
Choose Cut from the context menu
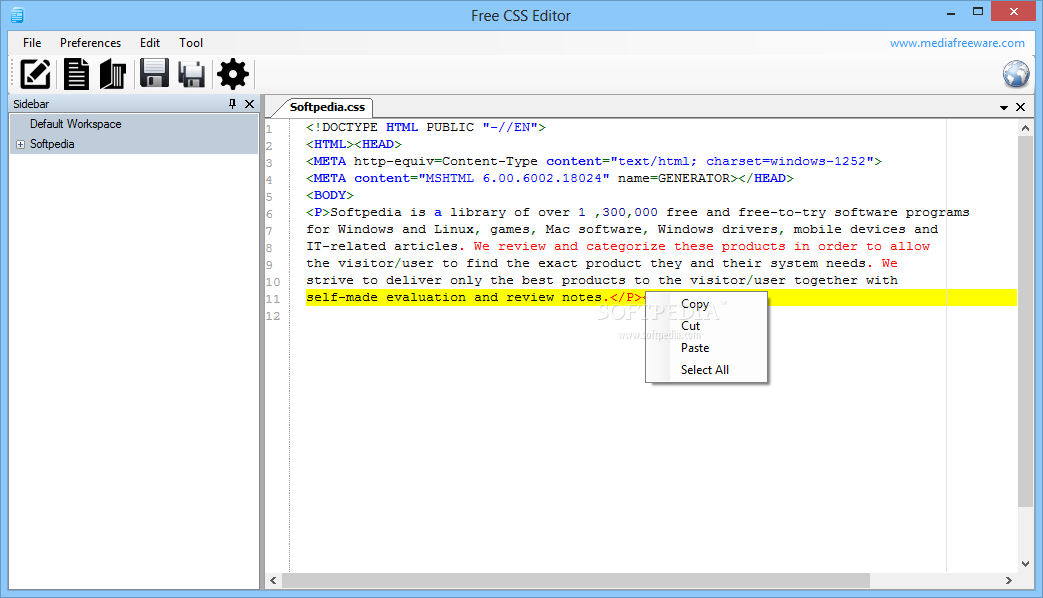click(x=706, y=326)
